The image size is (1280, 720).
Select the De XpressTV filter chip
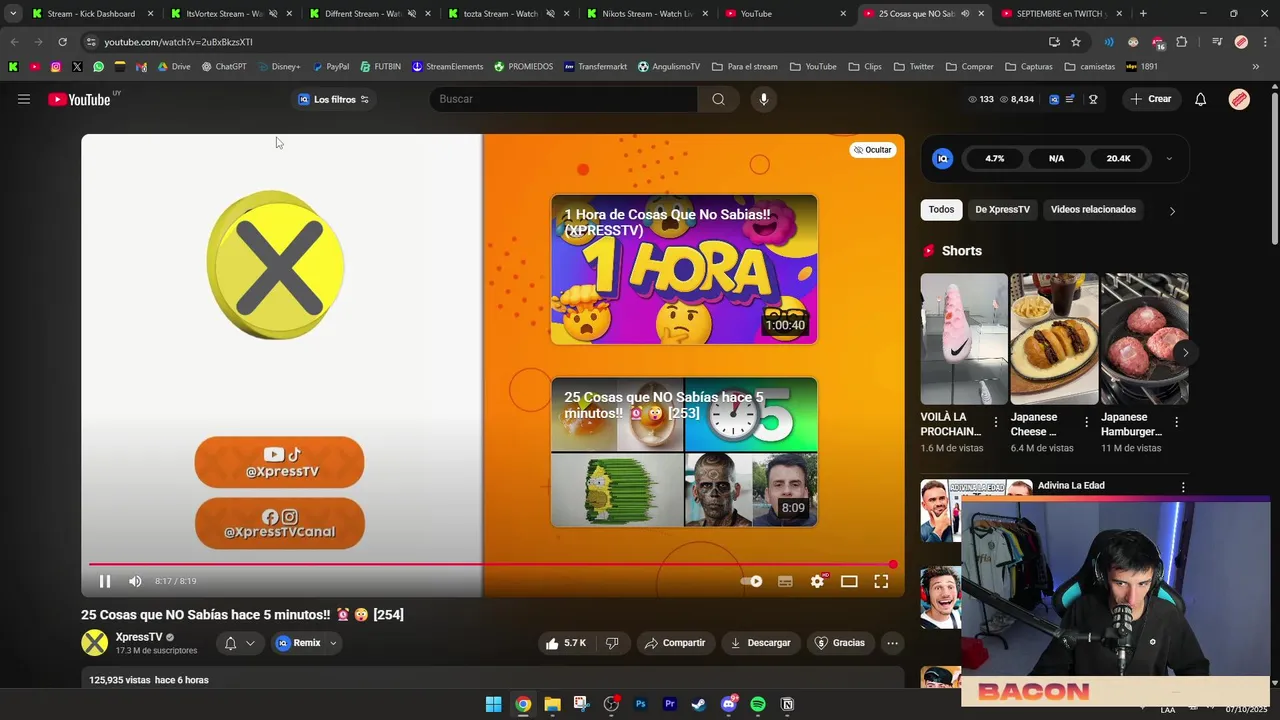pyautogui.click(x=1002, y=210)
